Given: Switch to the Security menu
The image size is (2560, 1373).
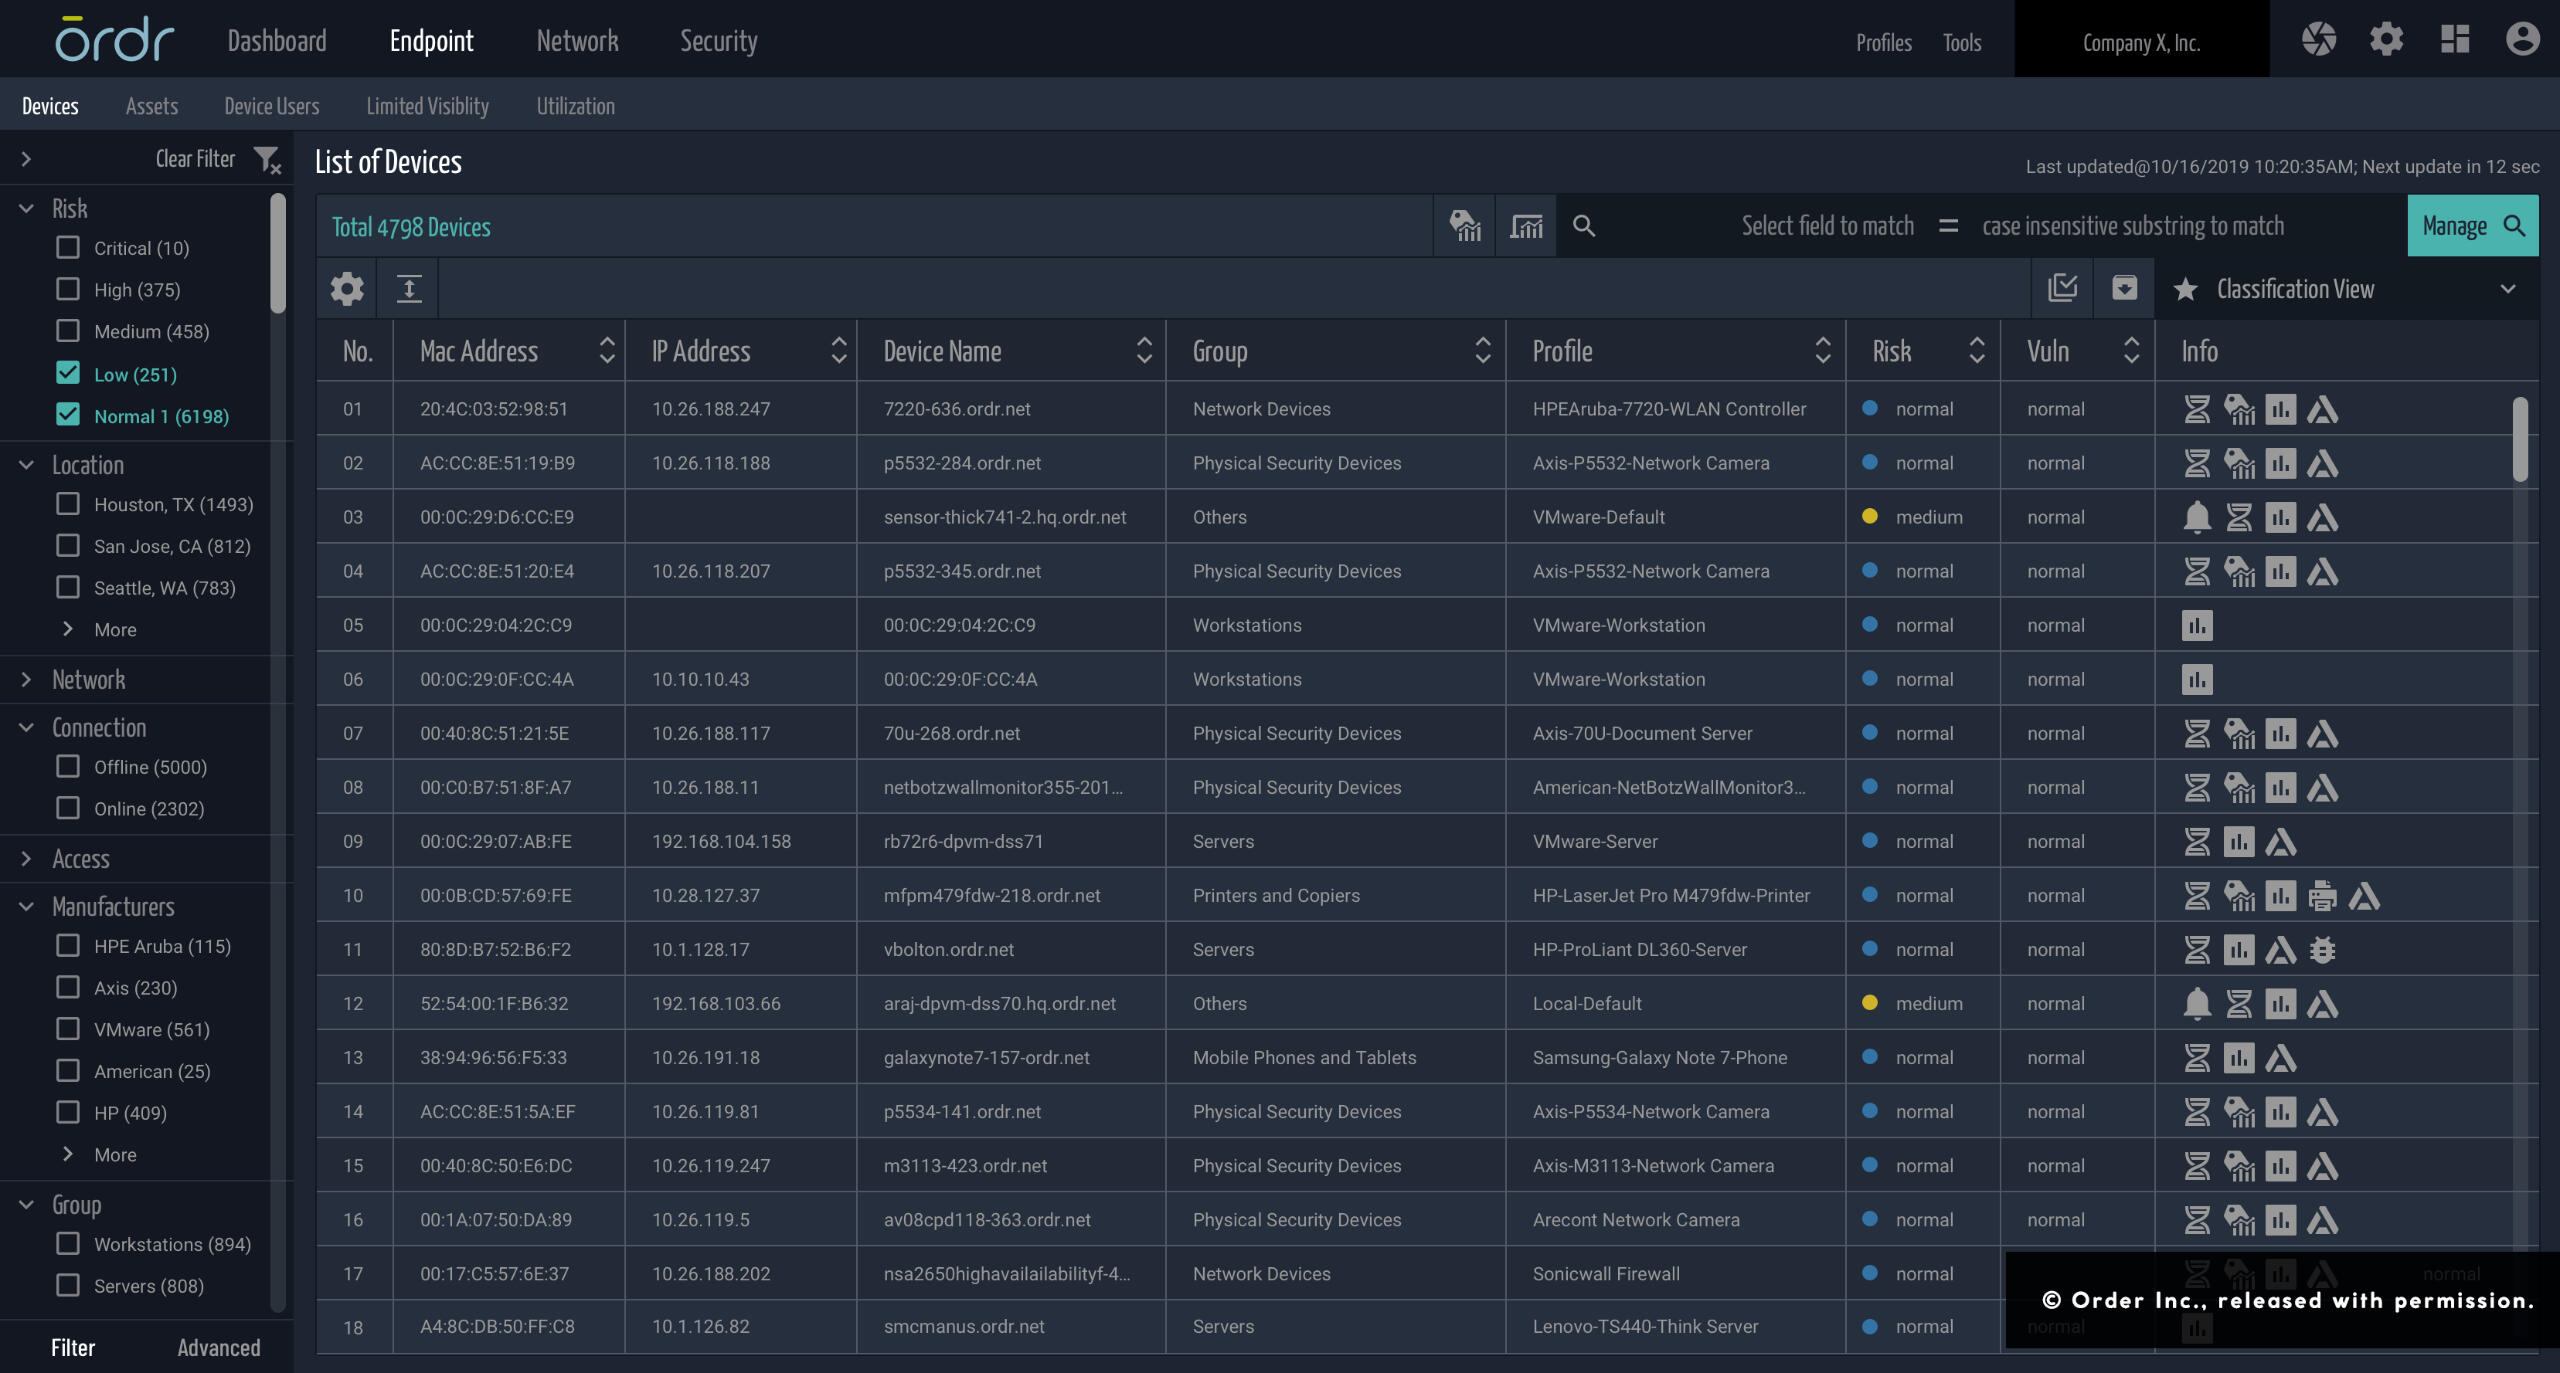Looking at the screenshot, I should pyautogui.click(x=718, y=41).
